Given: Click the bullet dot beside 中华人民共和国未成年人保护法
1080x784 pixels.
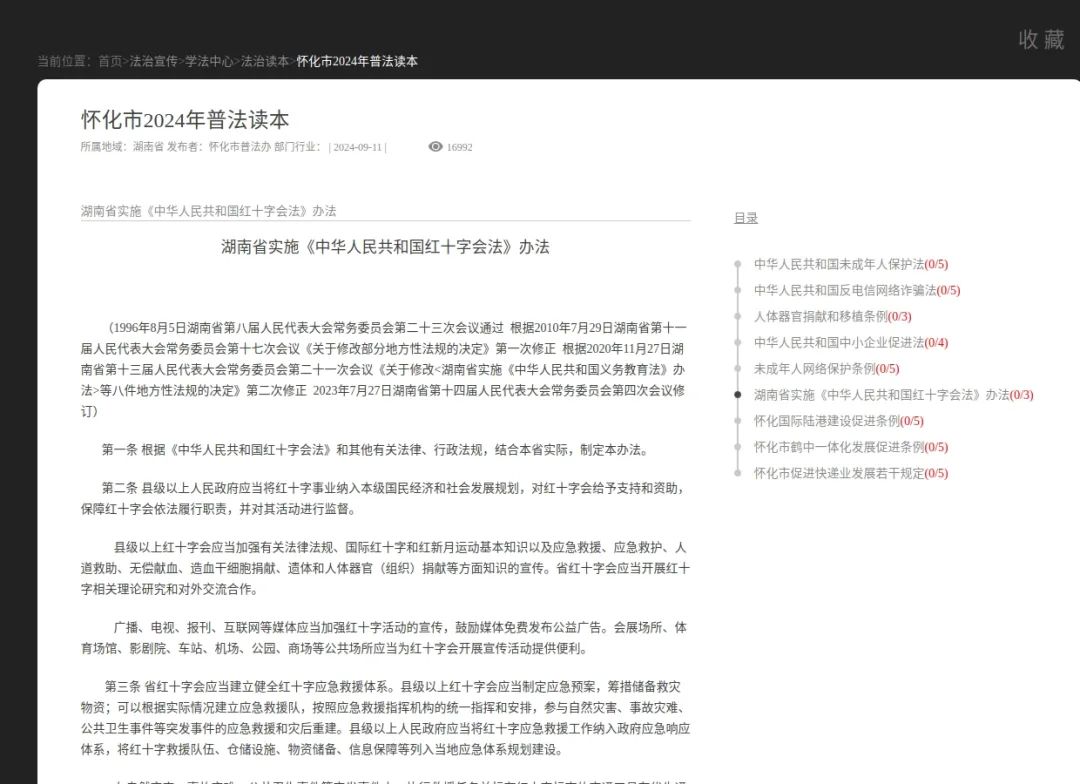Looking at the screenshot, I should [x=739, y=265].
